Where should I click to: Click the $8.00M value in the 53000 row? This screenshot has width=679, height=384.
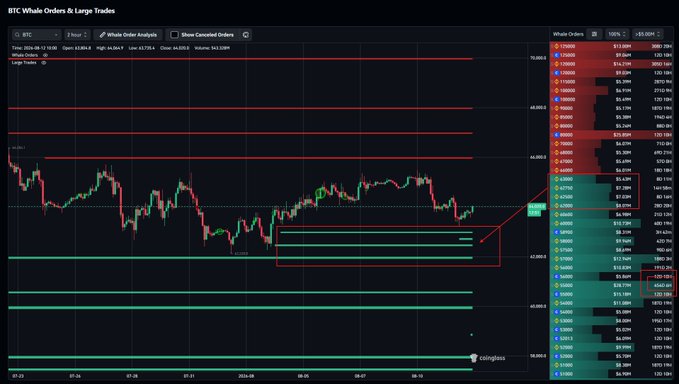(623, 321)
